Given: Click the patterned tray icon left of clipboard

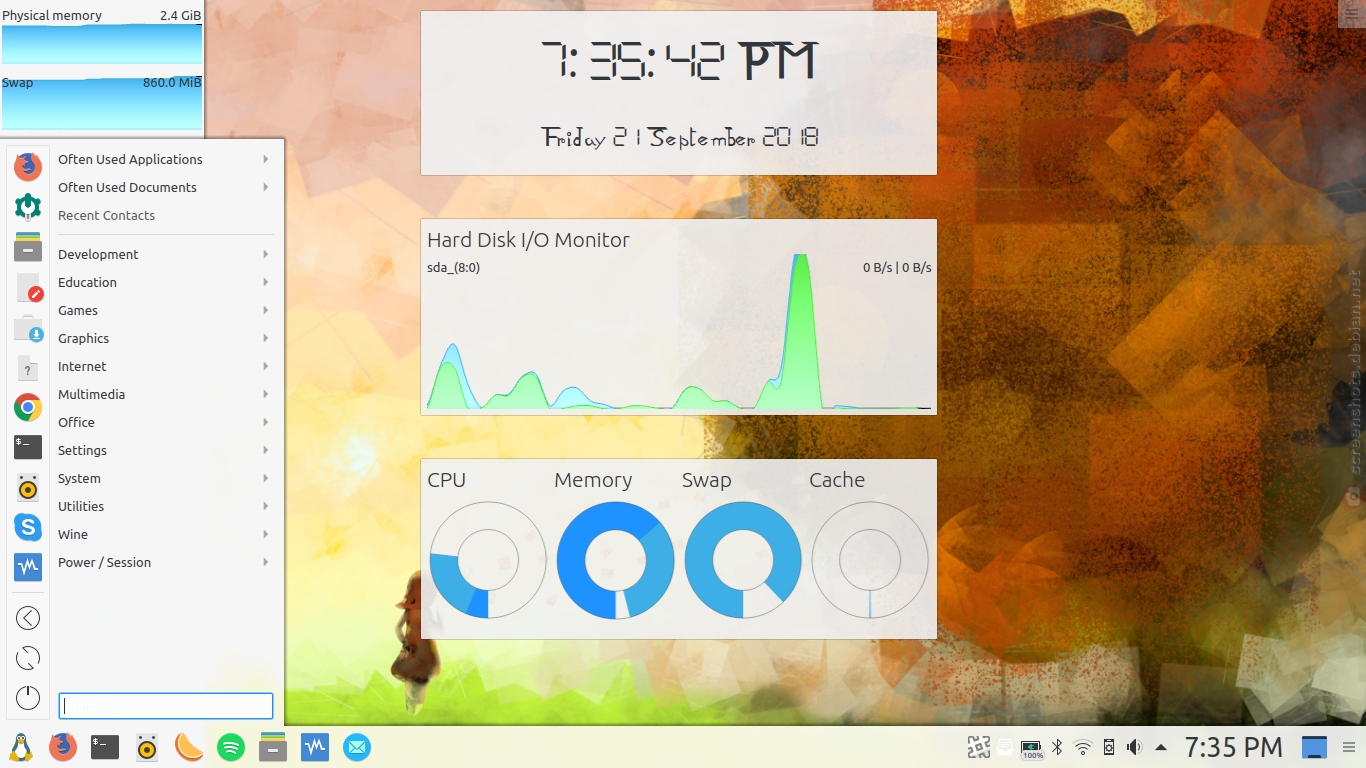Looking at the screenshot, I should coord(978,747).
